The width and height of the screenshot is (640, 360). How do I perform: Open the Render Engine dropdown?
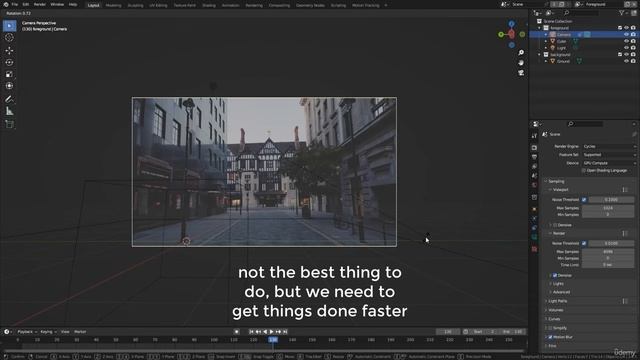click(609, 147)
